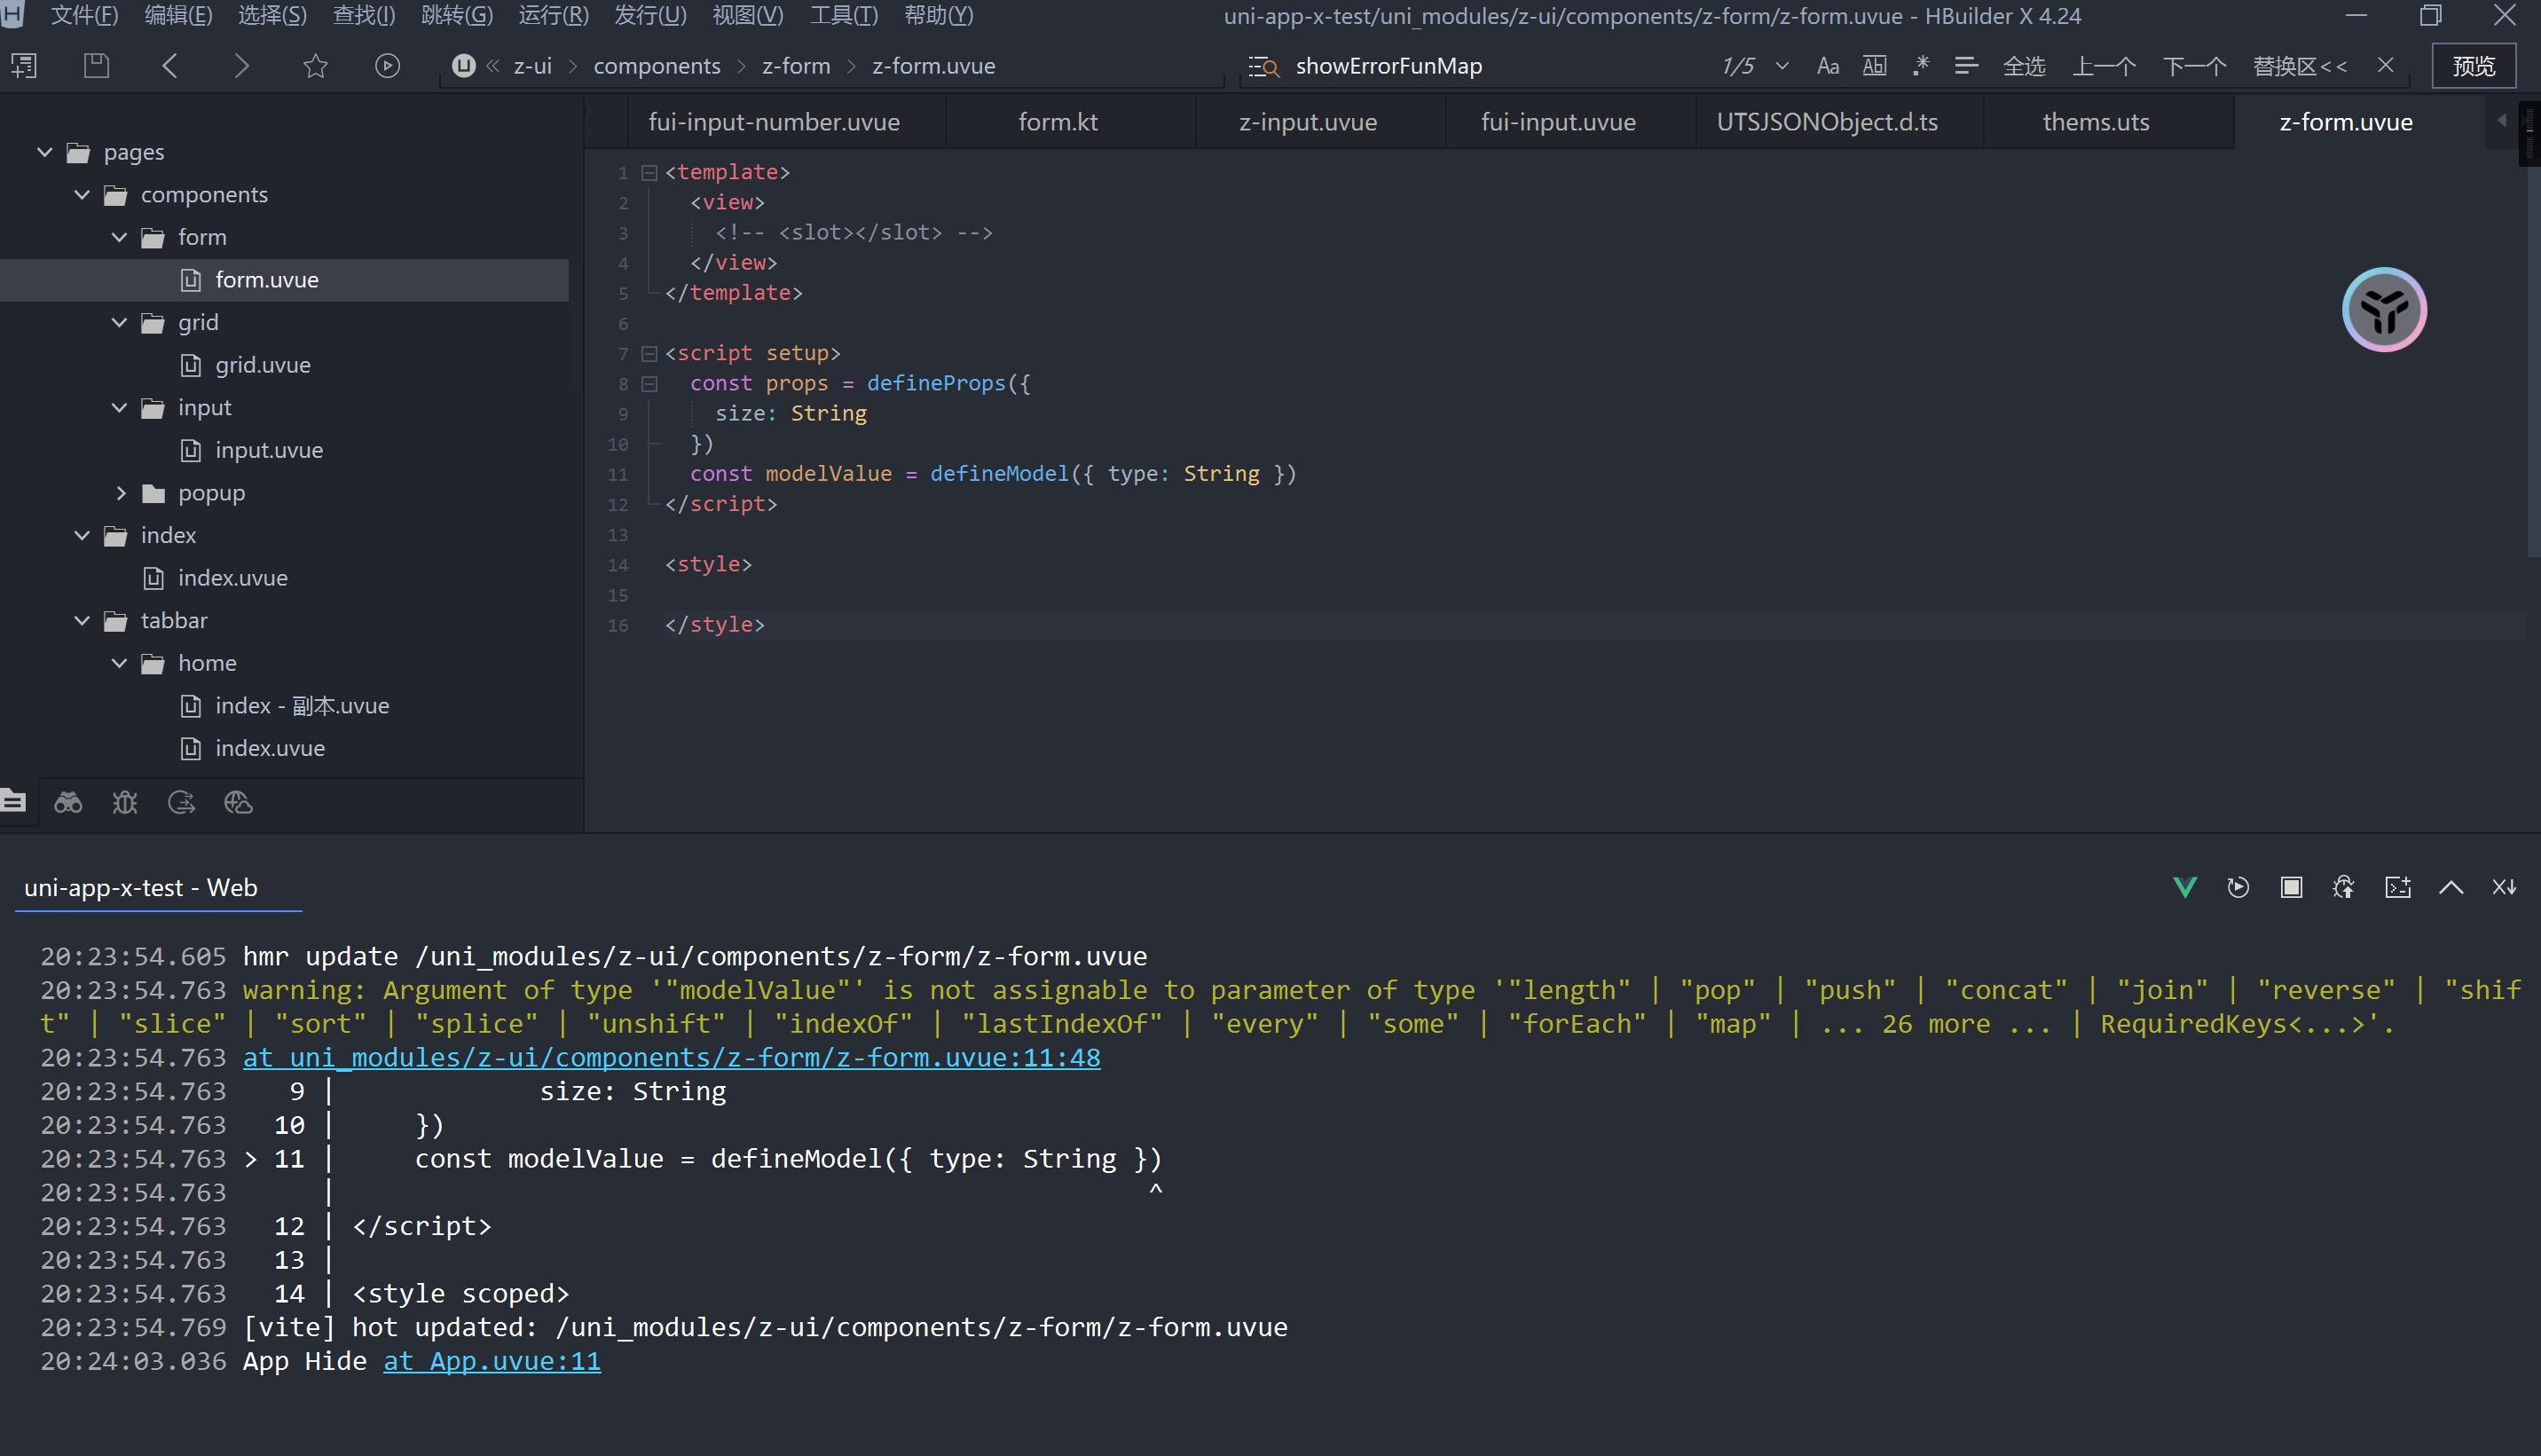Click the console debug gear icon
2541x1456 pixels.
click(2344, 887)
